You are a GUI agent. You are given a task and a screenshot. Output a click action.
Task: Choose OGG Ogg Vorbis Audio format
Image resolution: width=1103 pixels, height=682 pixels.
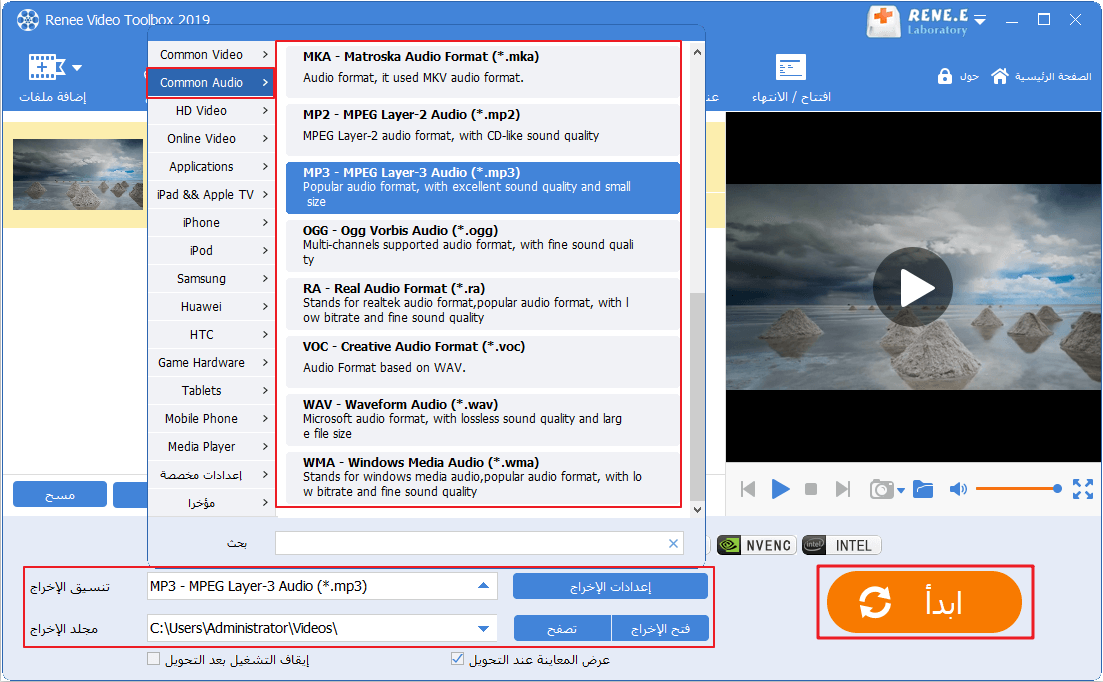pos(483,246)
